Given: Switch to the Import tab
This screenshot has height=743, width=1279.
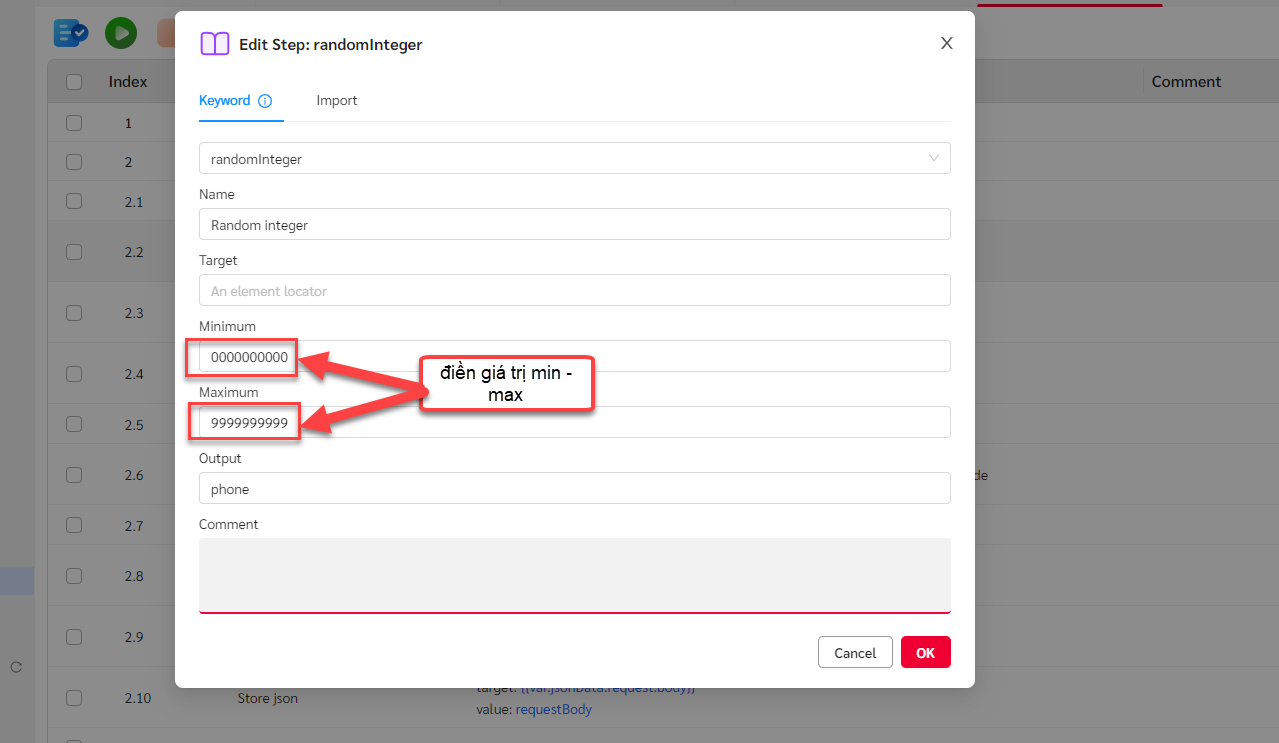Looking at the screenshot, I should (337, 101).
